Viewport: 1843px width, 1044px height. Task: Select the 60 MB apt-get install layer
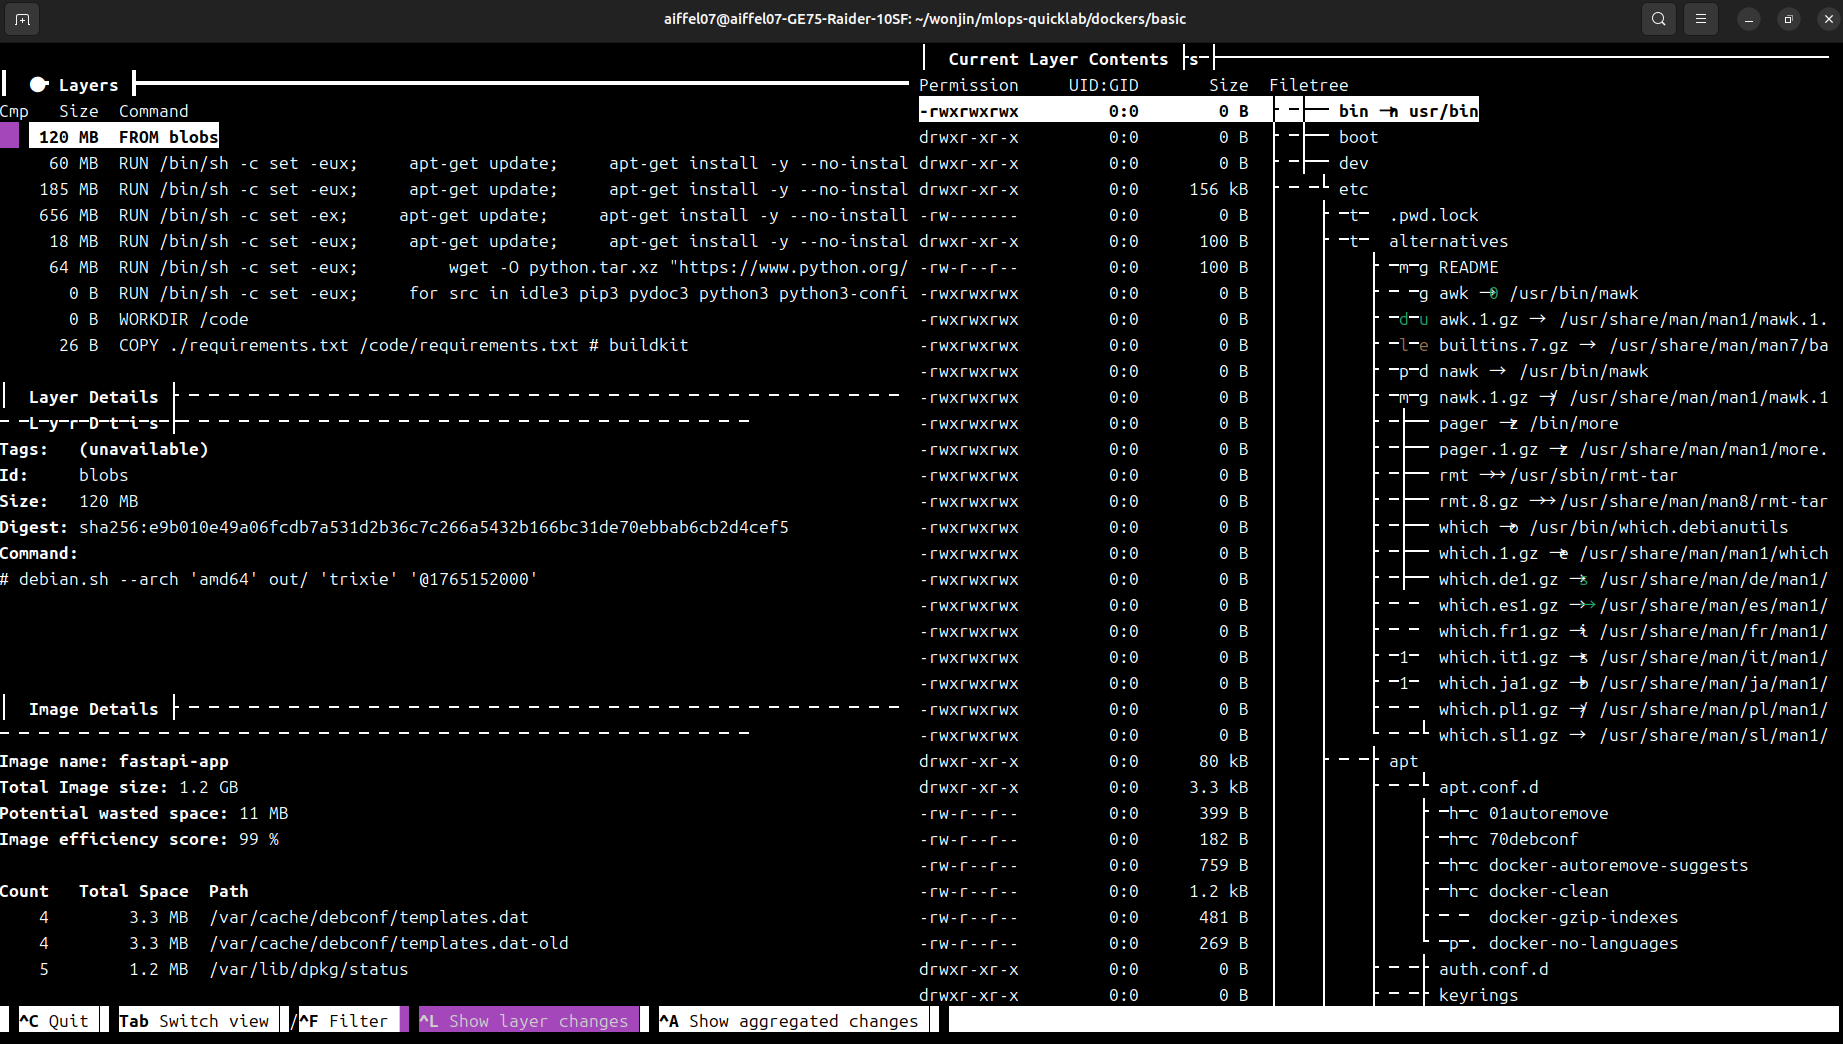(454, 163)
